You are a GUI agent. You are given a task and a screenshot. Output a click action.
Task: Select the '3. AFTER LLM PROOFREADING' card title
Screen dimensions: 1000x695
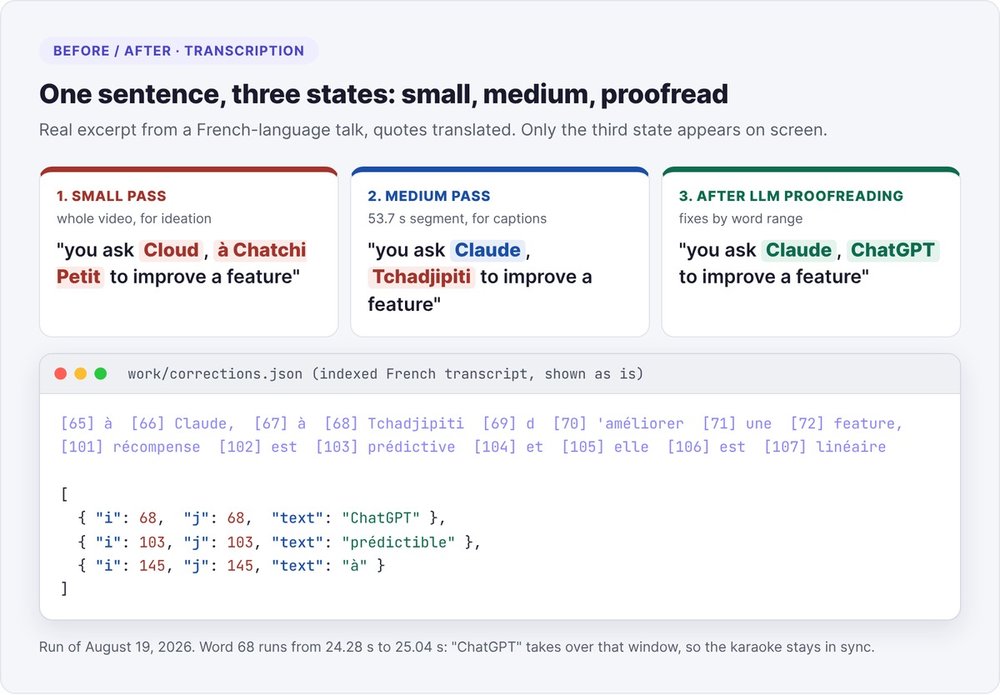click(x=791, y=196)
